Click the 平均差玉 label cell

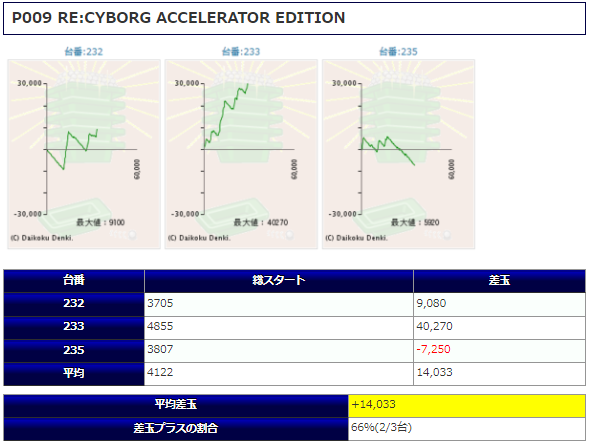176,406
